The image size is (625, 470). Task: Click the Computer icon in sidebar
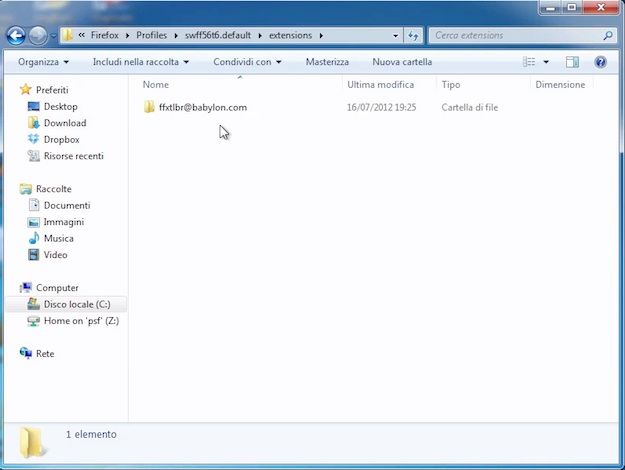click(x=26, y=287)
